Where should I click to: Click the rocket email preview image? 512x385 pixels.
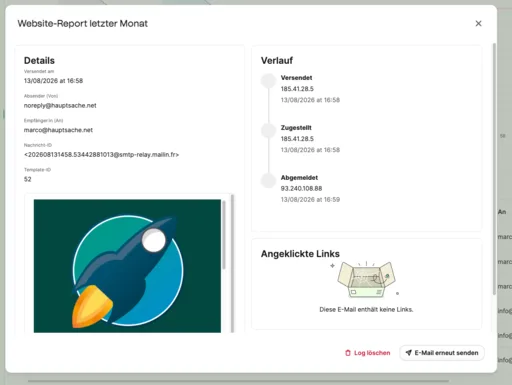(127, 266)
